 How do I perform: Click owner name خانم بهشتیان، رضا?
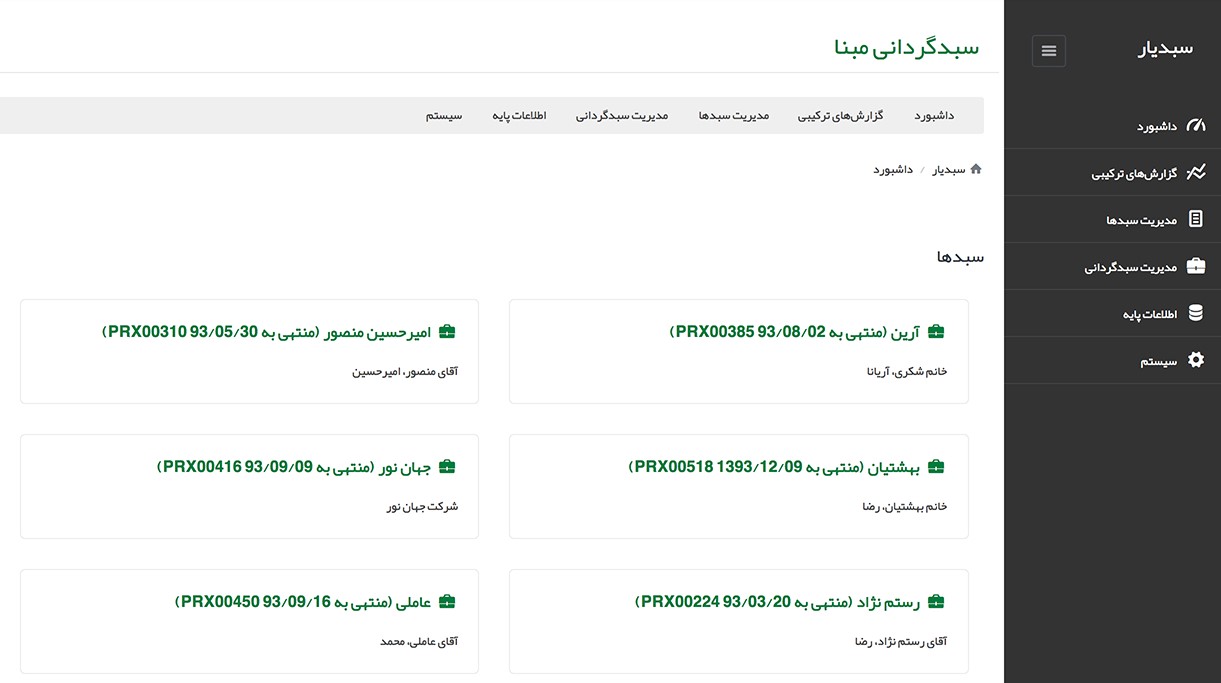pos(905,507)
